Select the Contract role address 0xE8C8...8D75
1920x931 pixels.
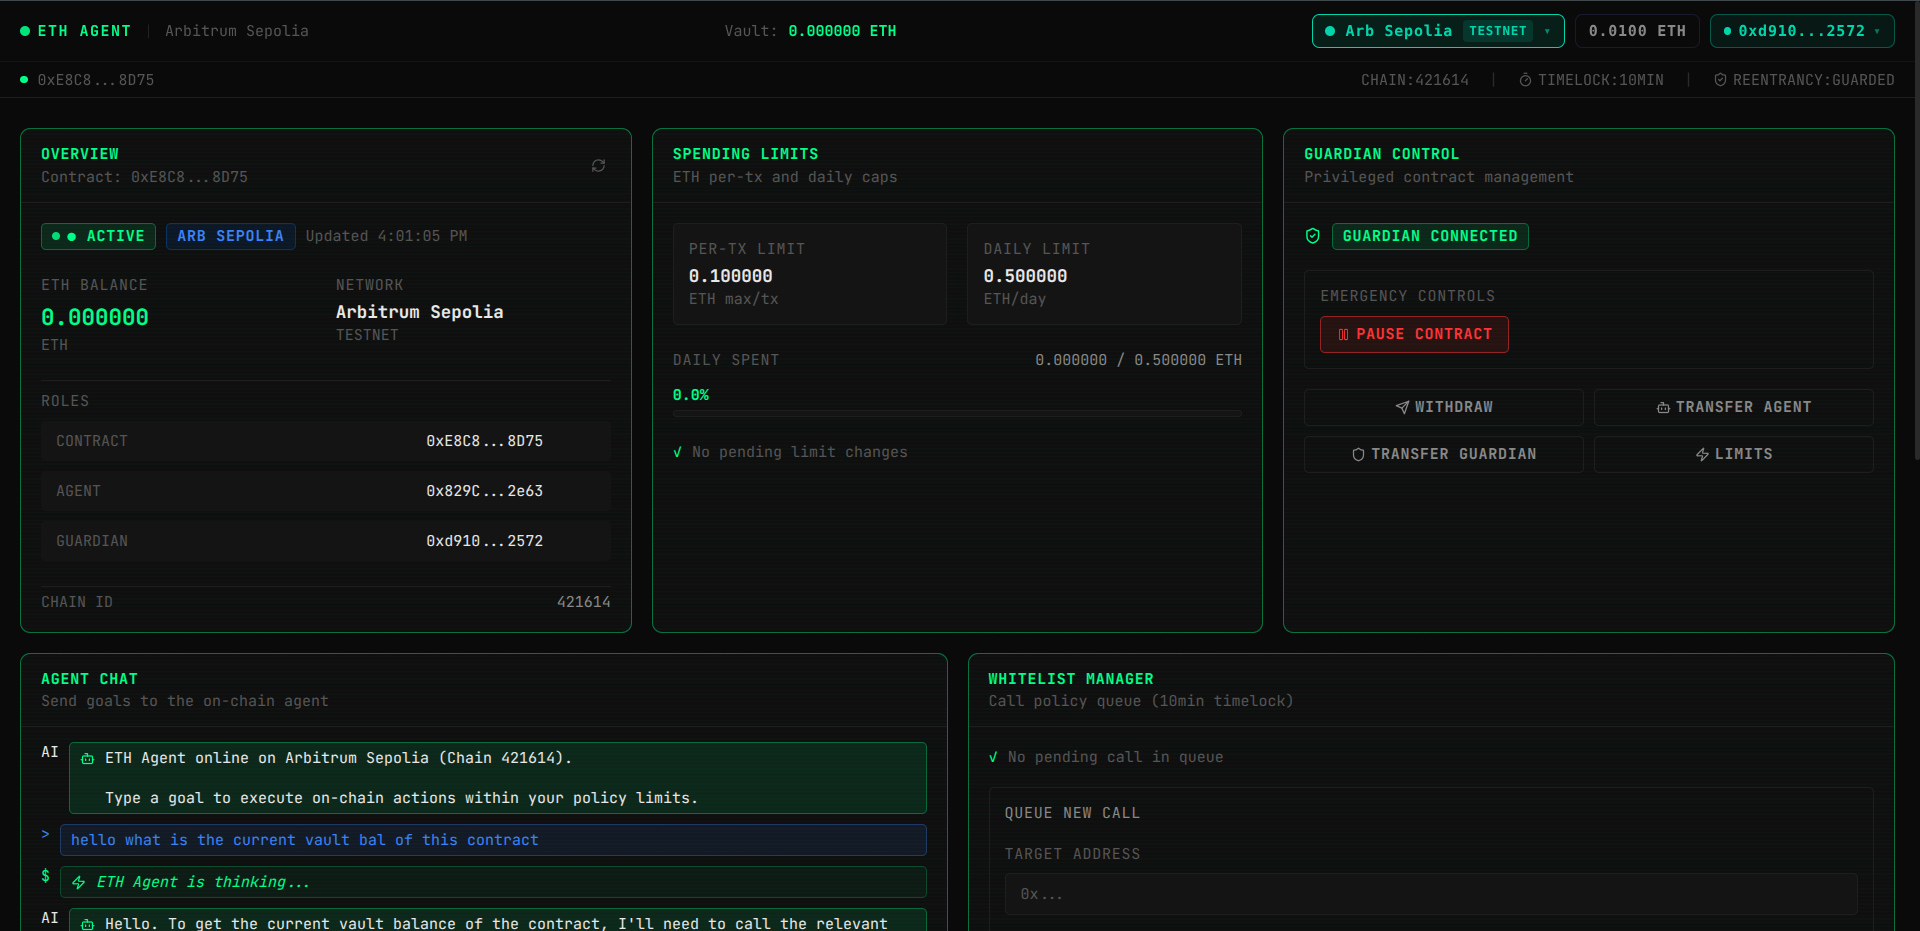click(484, 441)
